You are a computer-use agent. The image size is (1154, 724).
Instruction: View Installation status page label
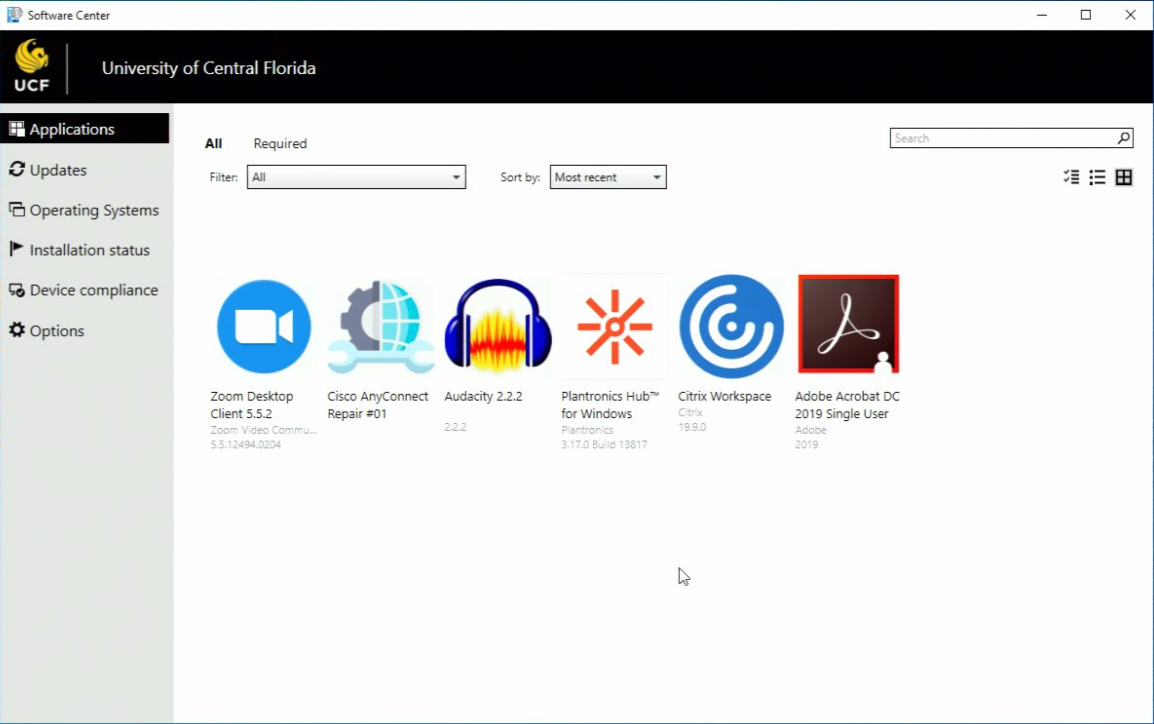pos(90,250)
